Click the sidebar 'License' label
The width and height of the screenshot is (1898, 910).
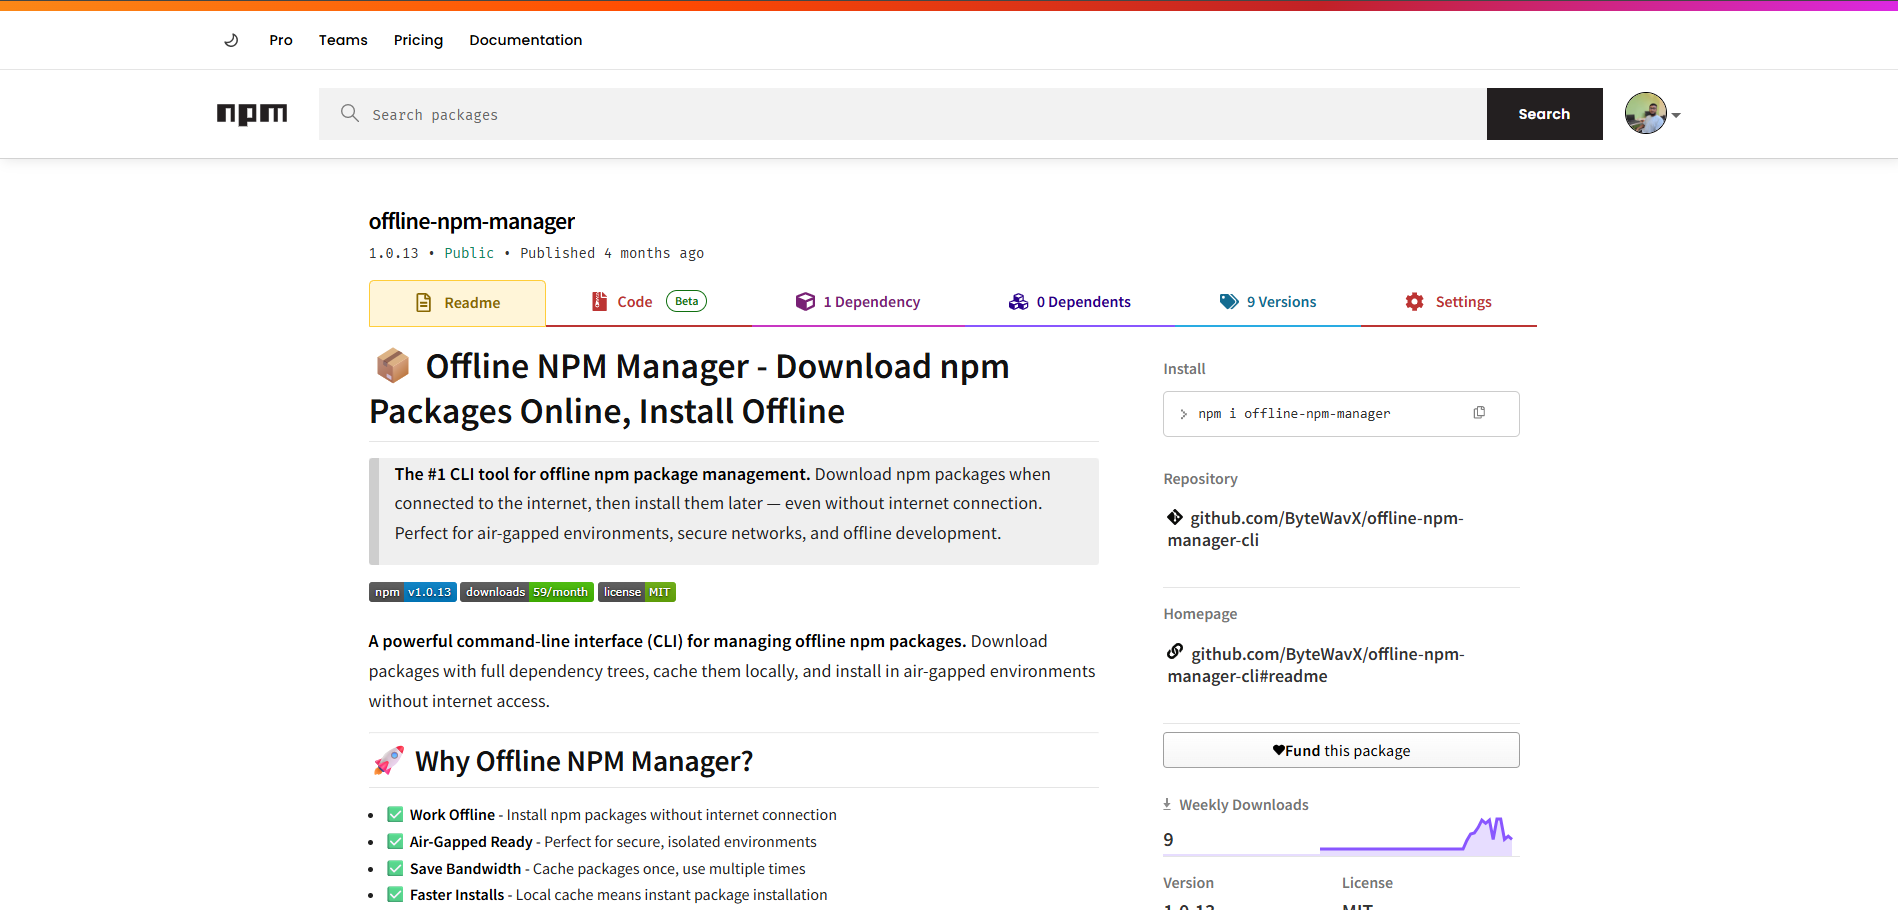click(1367, 883)
